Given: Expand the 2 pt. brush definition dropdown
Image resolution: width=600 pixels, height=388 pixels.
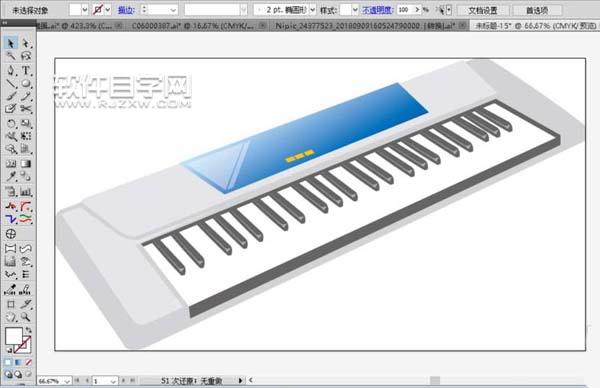Looking at the screenshot, I should point(313,10).
